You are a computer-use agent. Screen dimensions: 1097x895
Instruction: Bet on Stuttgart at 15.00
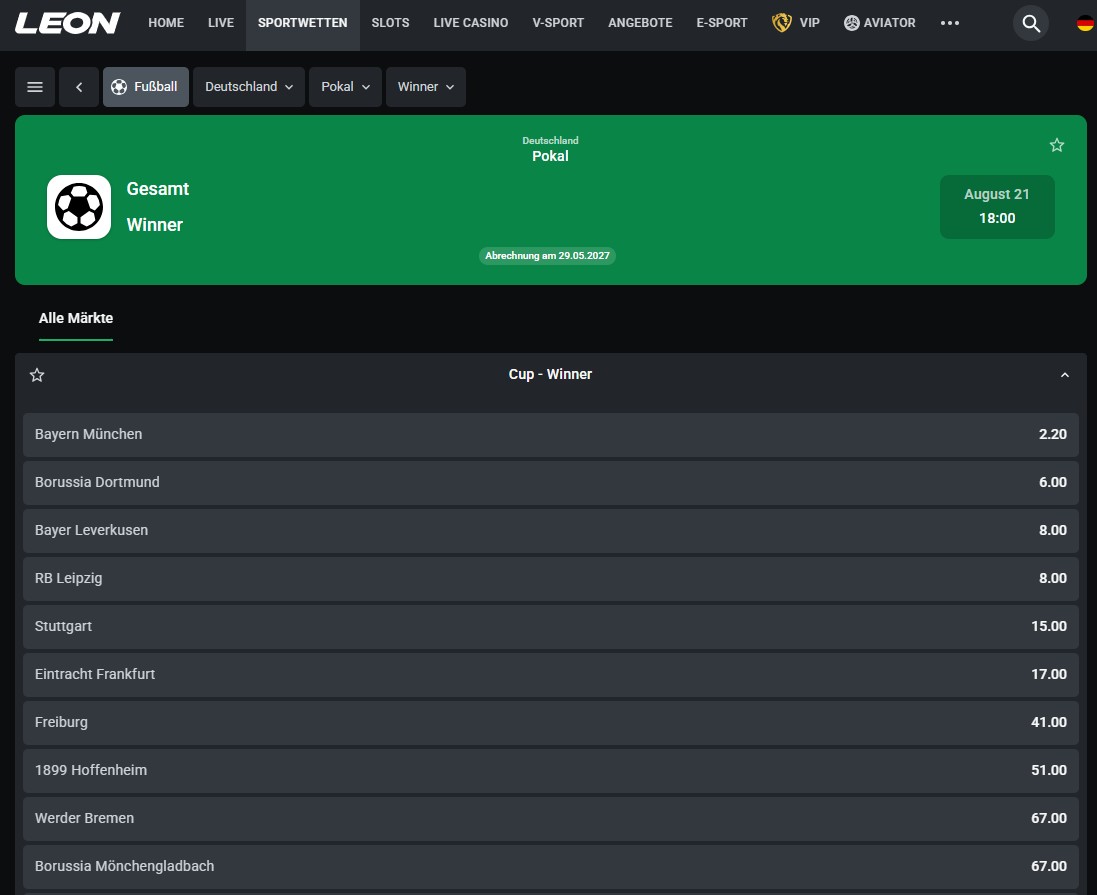(551, 627)
